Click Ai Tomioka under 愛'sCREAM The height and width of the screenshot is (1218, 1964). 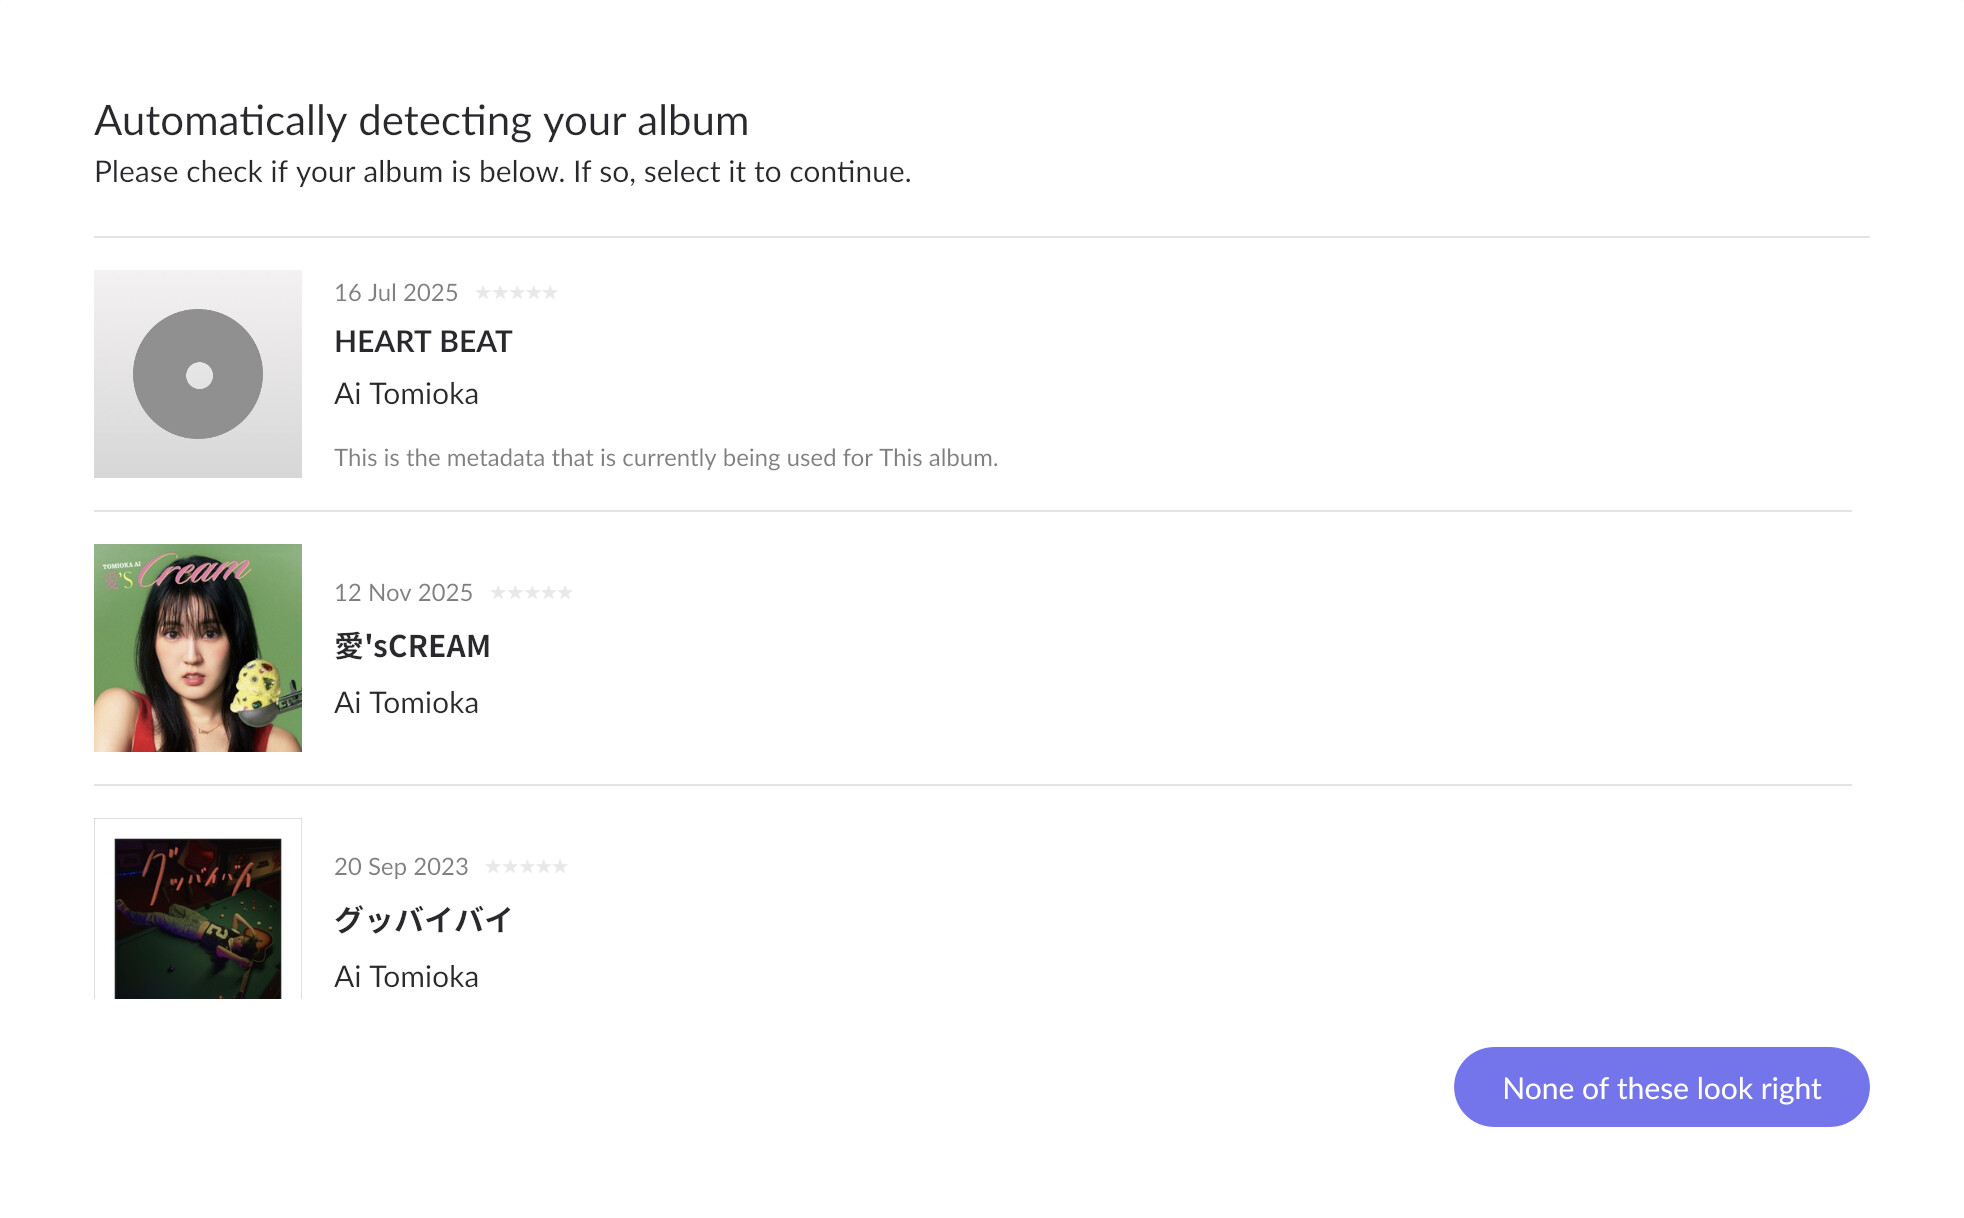[406, 703]
